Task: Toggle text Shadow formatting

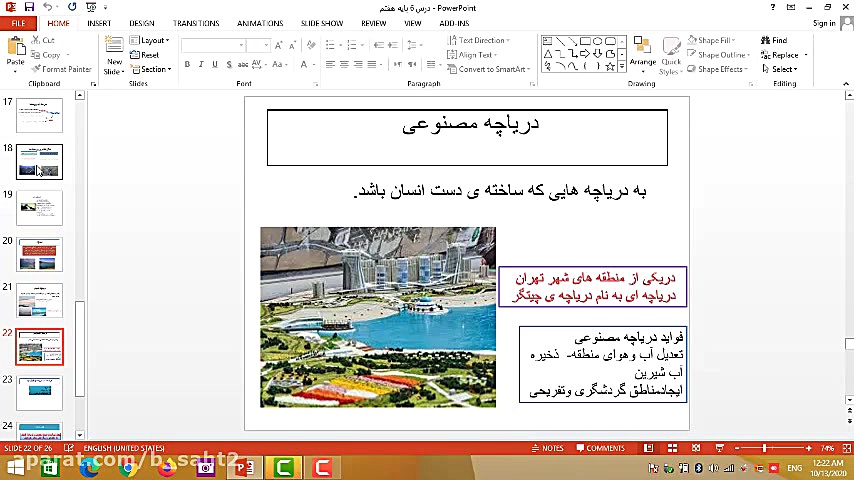Action: (x=229, y=64)
